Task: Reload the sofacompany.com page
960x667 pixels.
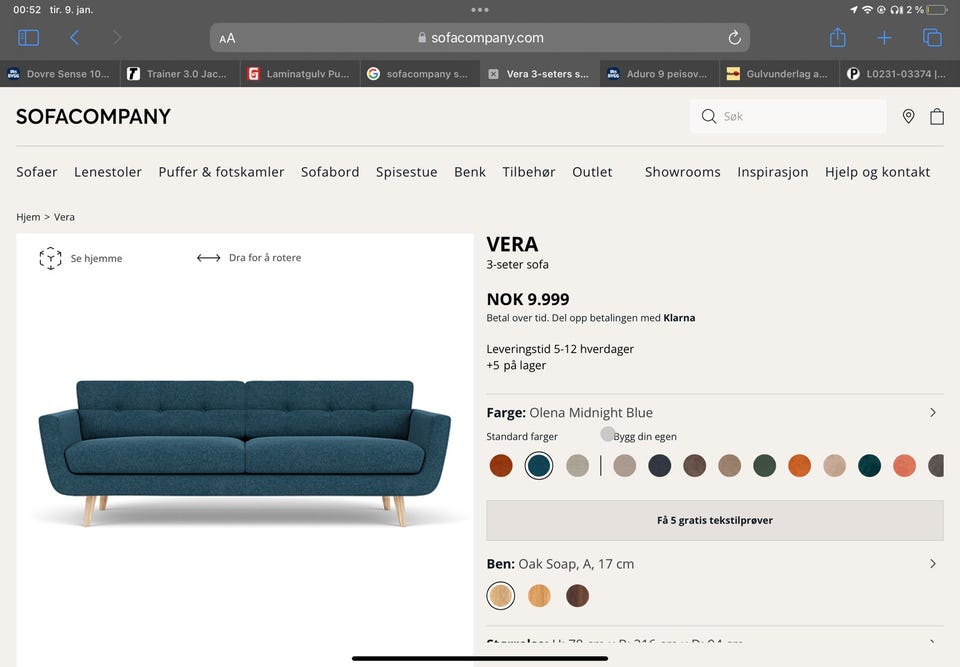Action: [734, 38]
